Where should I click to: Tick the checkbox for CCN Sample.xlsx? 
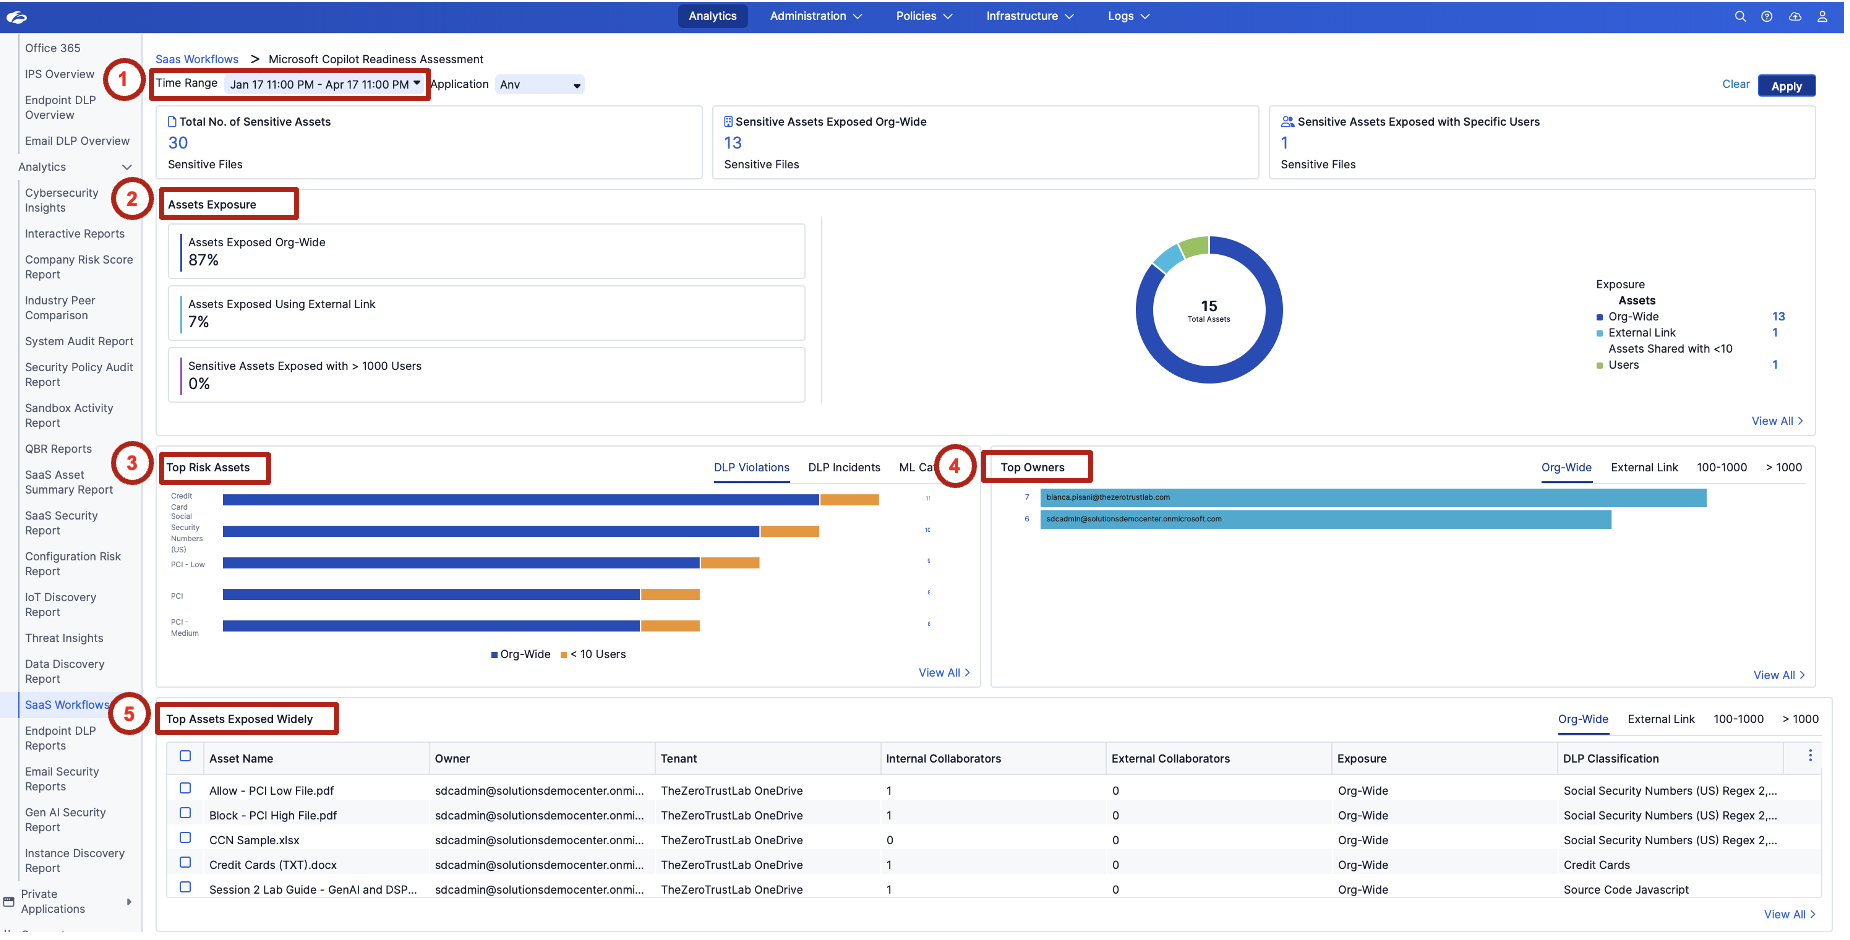pyautogui.click(x=185, y=838)
